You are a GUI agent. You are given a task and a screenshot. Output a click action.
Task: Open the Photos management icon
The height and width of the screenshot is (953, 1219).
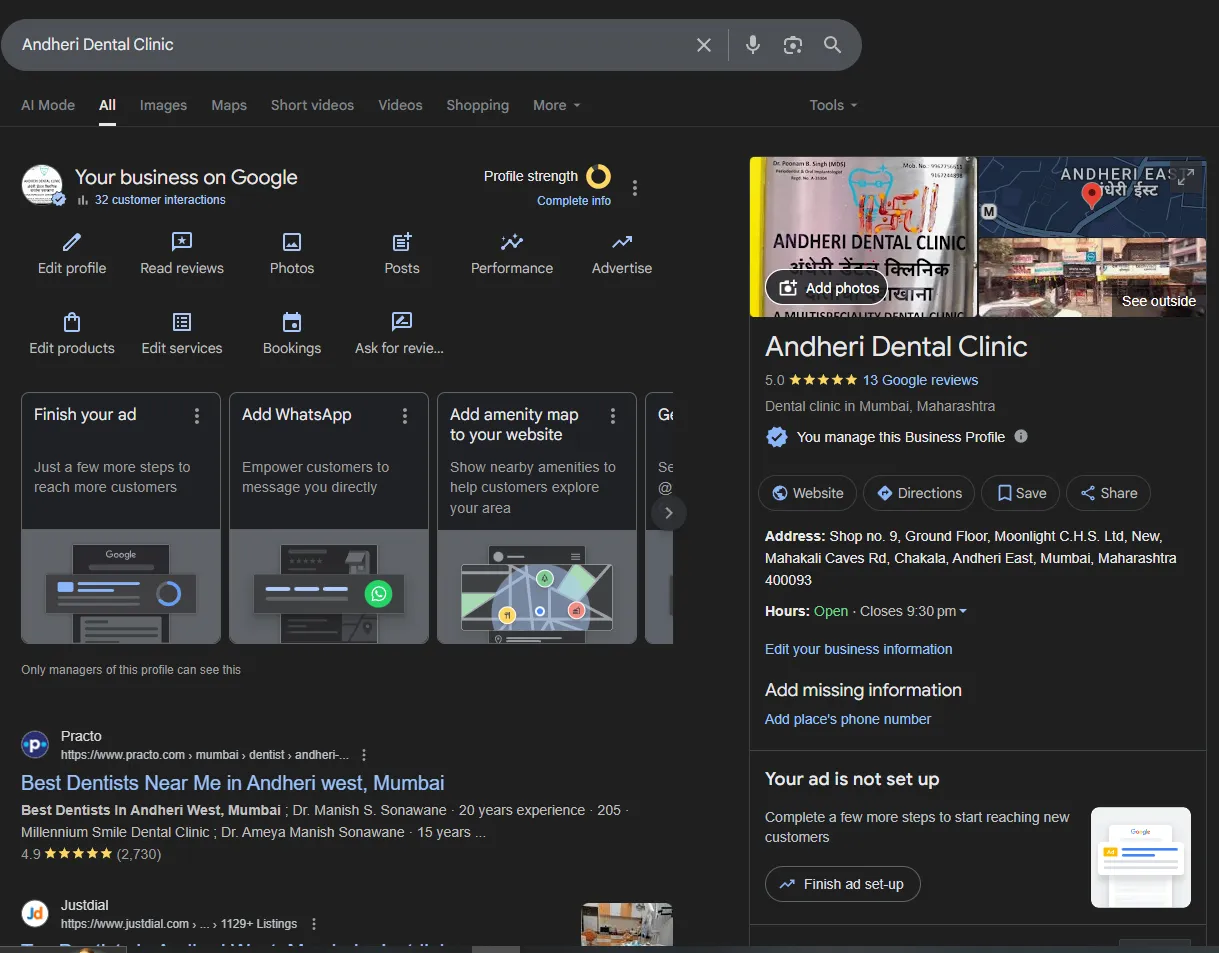point(292,242)
